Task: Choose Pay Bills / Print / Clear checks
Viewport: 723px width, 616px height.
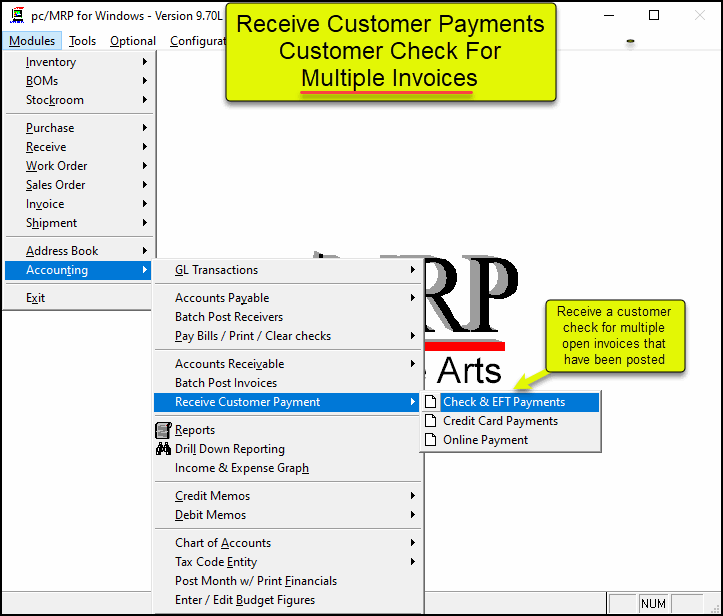Action: click(252, 336)
